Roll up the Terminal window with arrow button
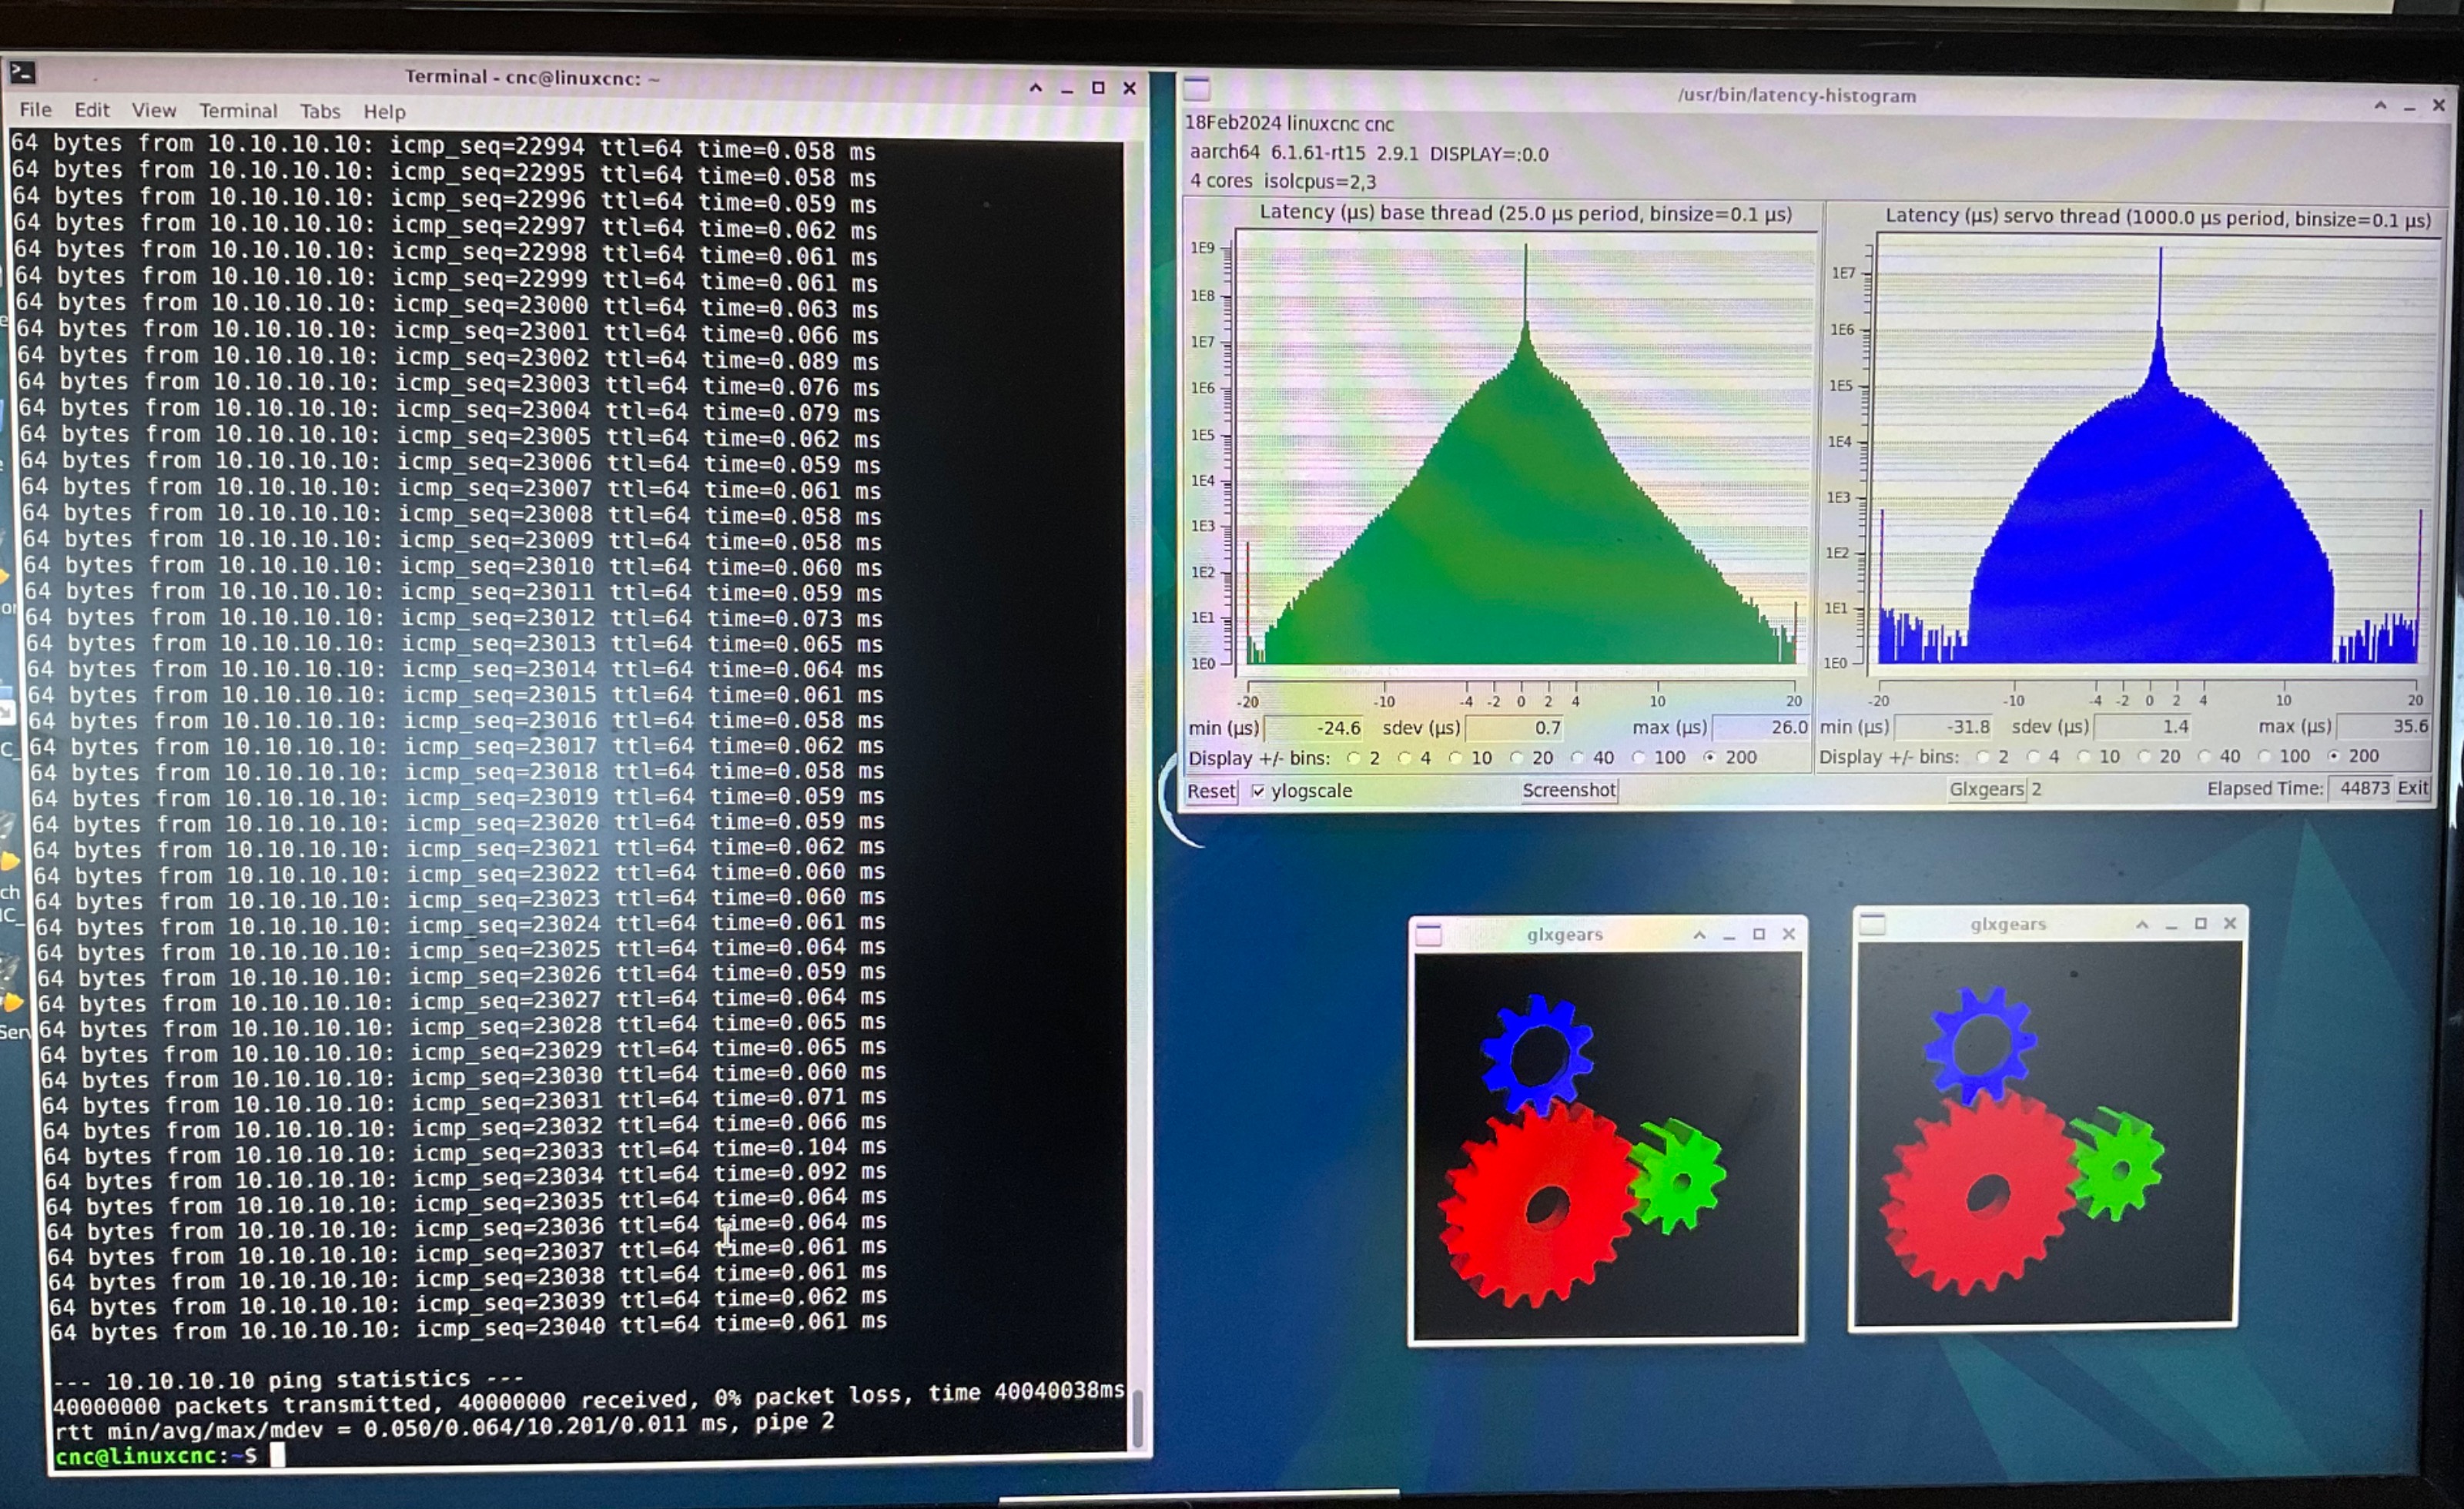 pyautogui.click(x=1036, y=88)
